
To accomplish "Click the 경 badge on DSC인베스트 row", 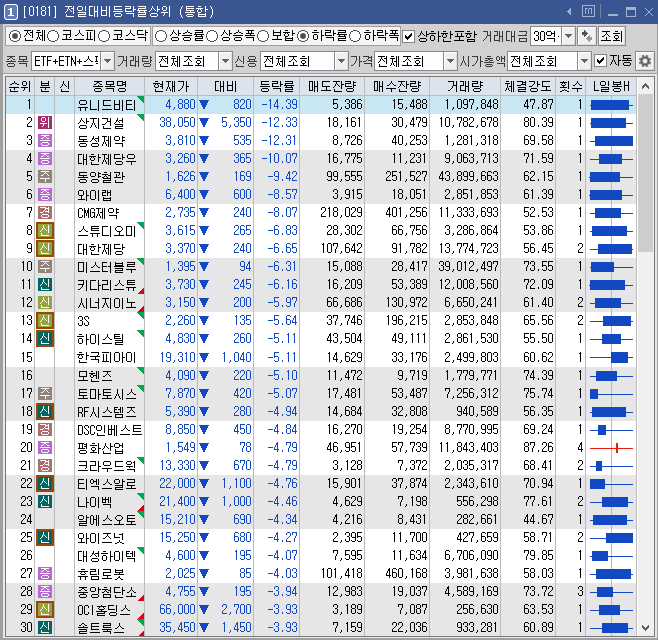I will pyautogui.click(x=45, y=429).
